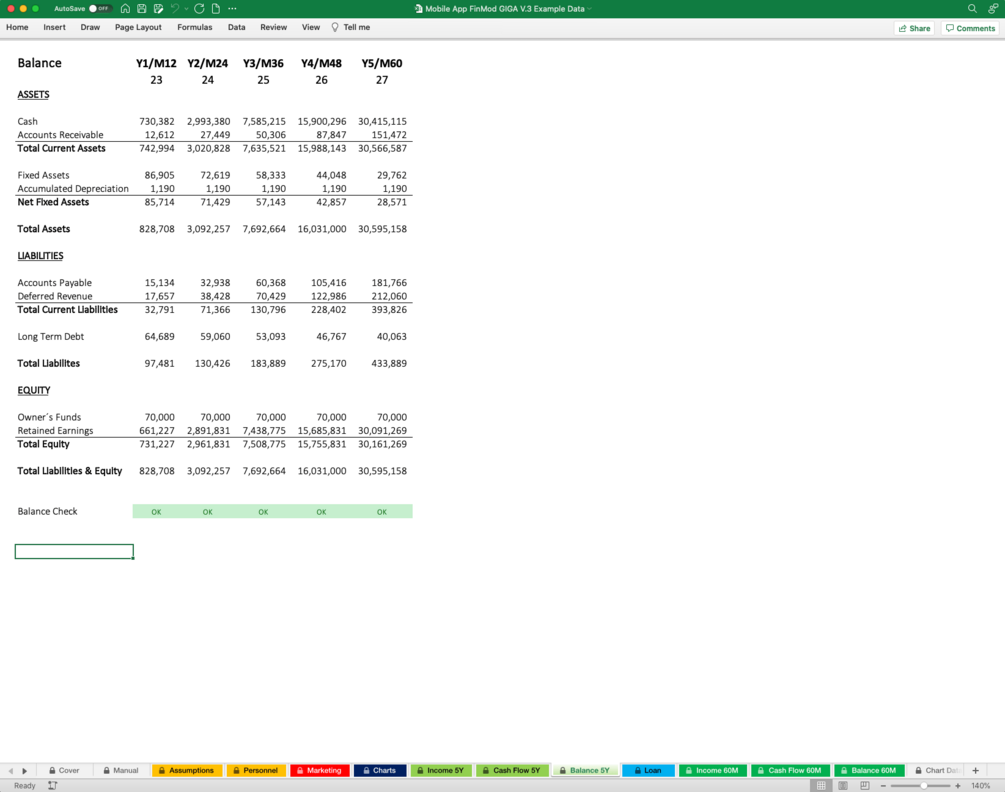
Task: Switch to the Chart Data sheet tab
Action: pos(937,770)
